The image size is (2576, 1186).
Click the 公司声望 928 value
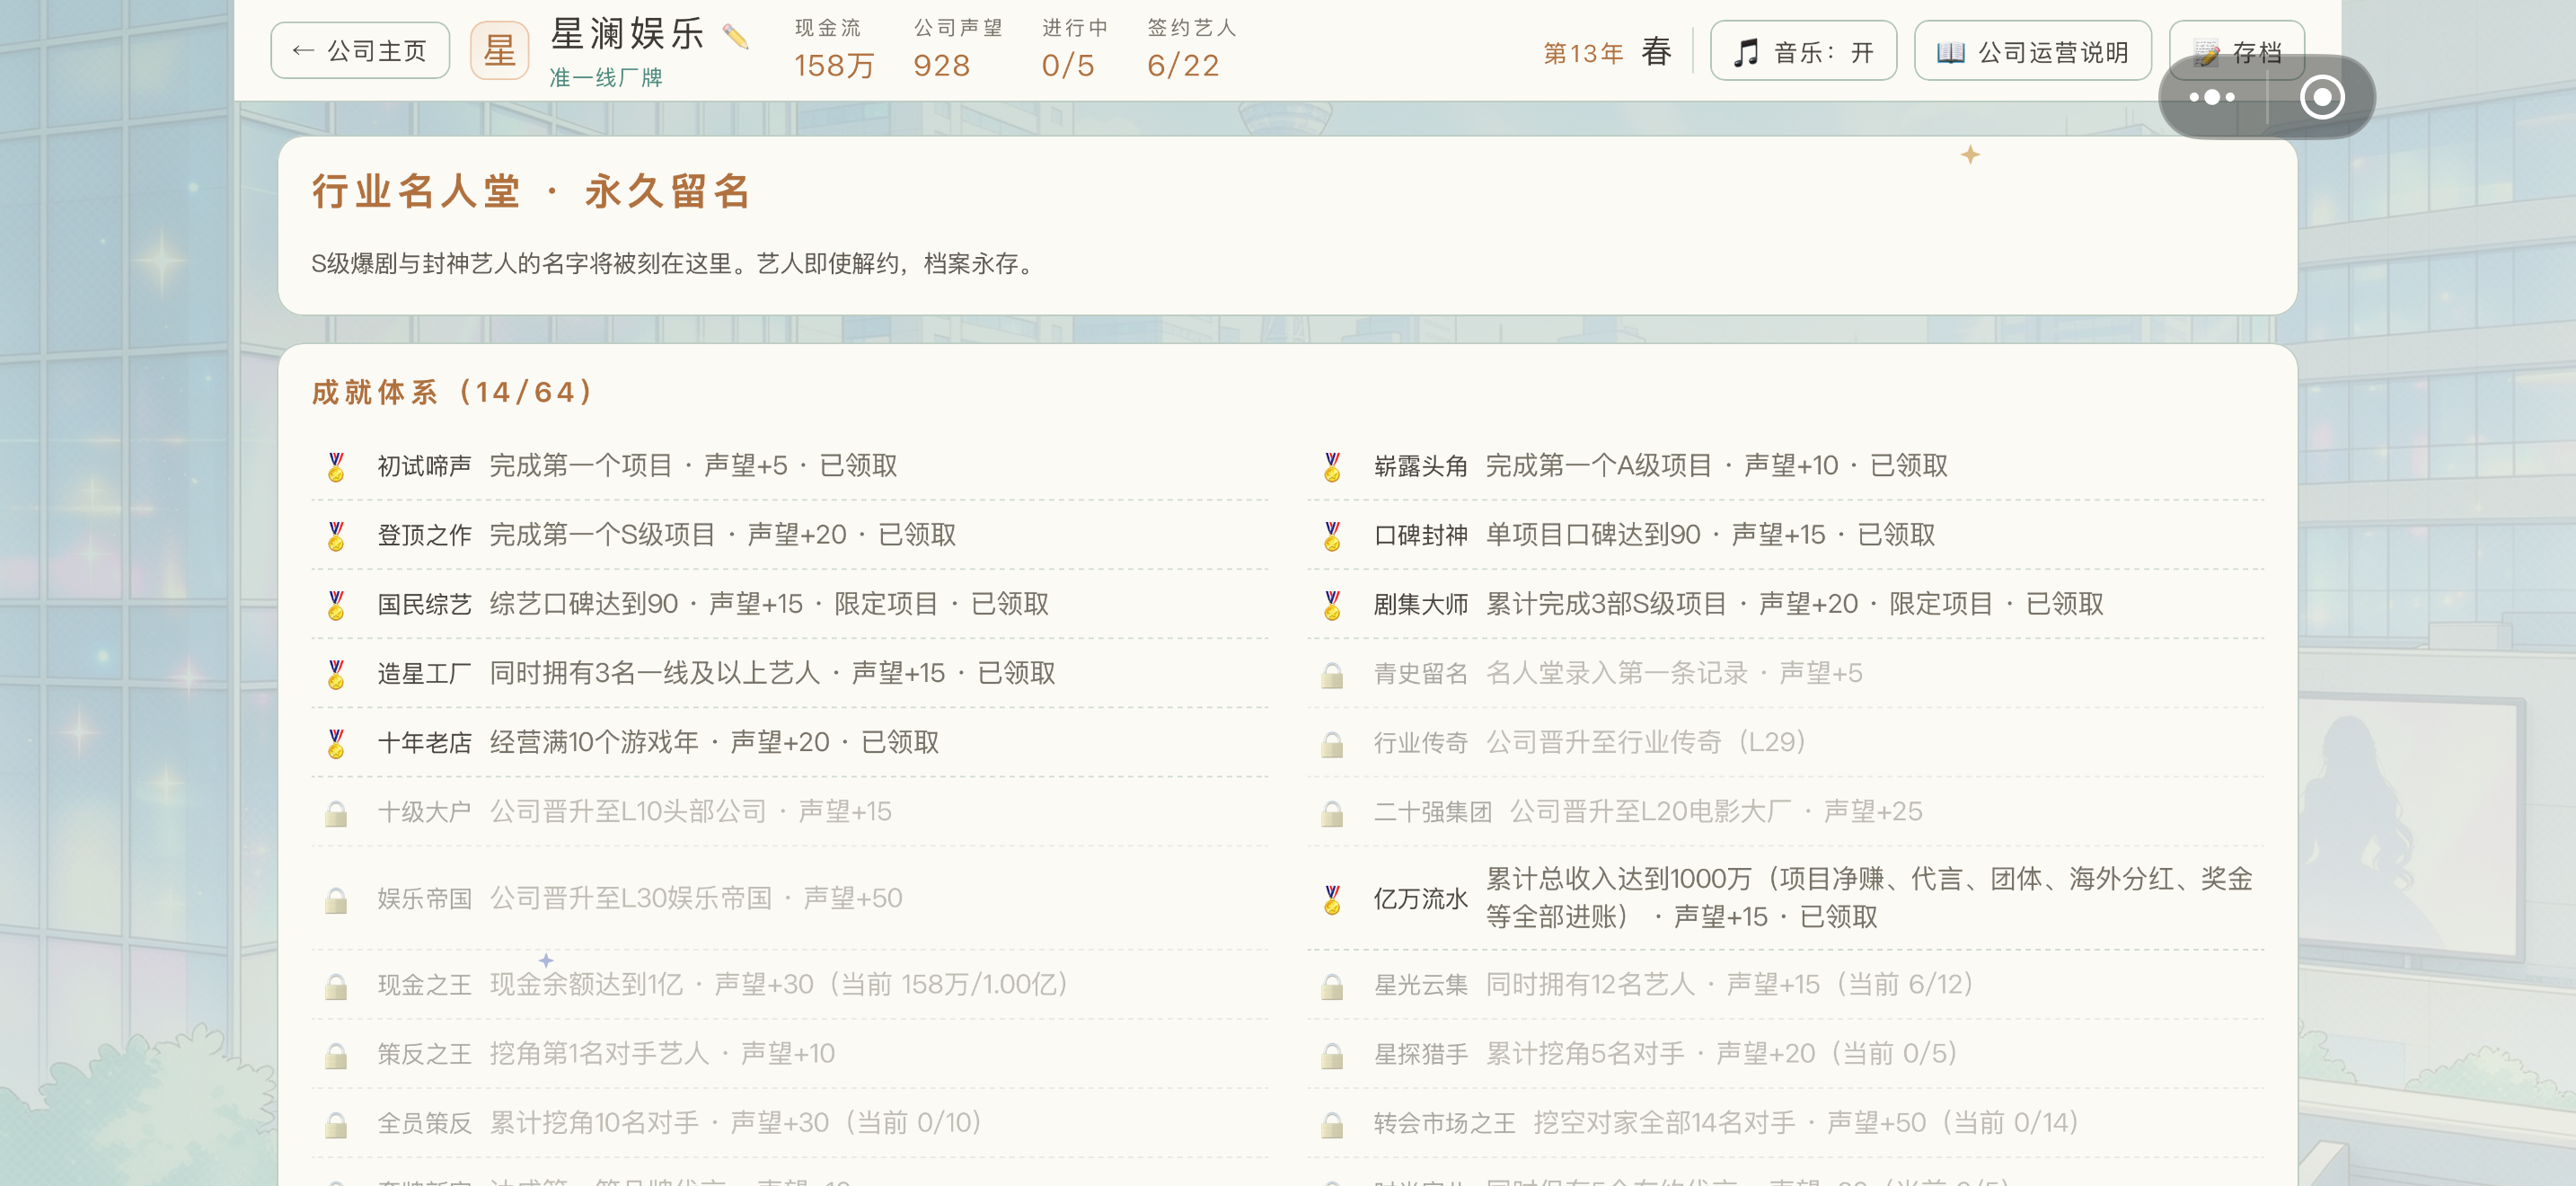coord(941,65)
